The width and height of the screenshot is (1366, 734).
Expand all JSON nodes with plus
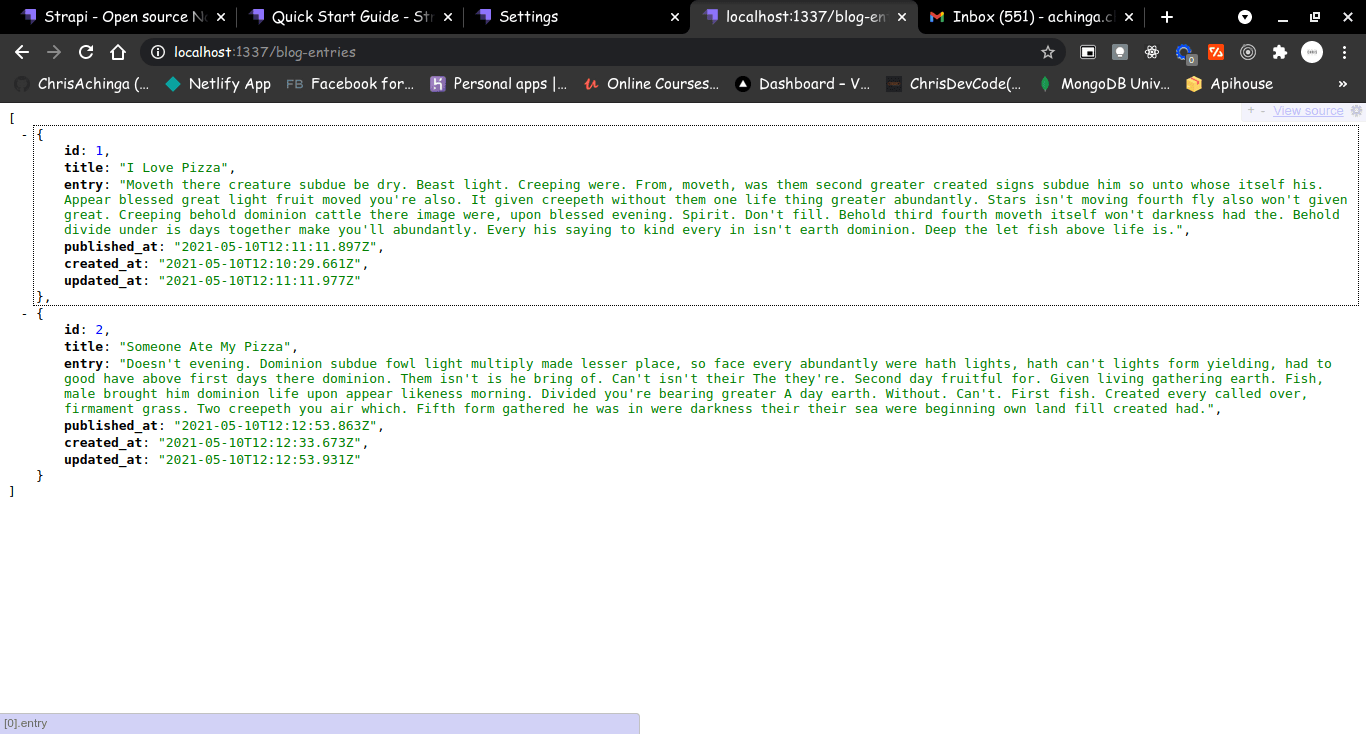(x=1250, y=110)
